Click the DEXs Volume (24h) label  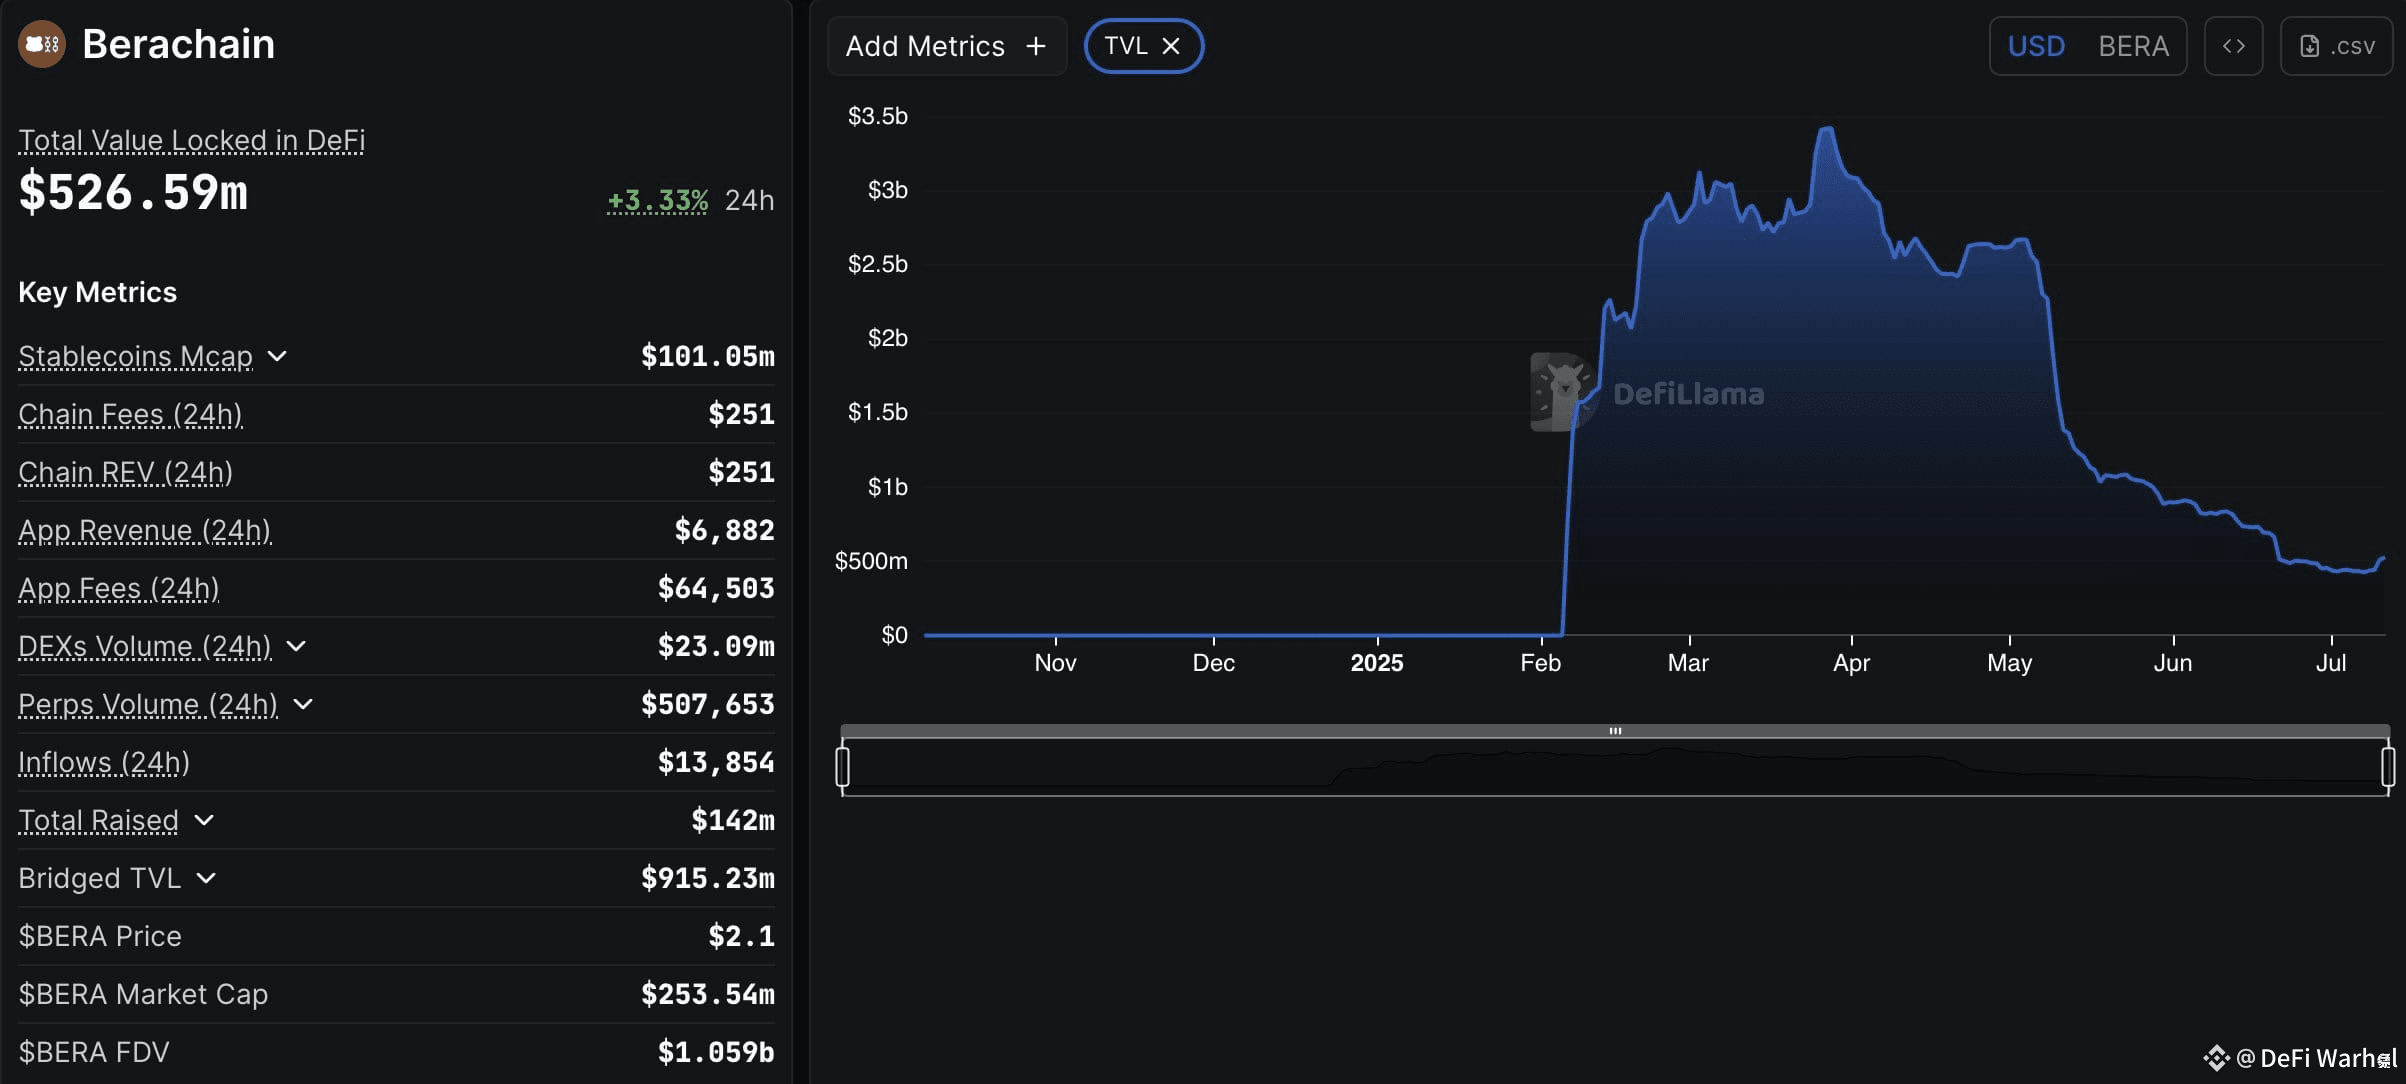tap(144, 646)
